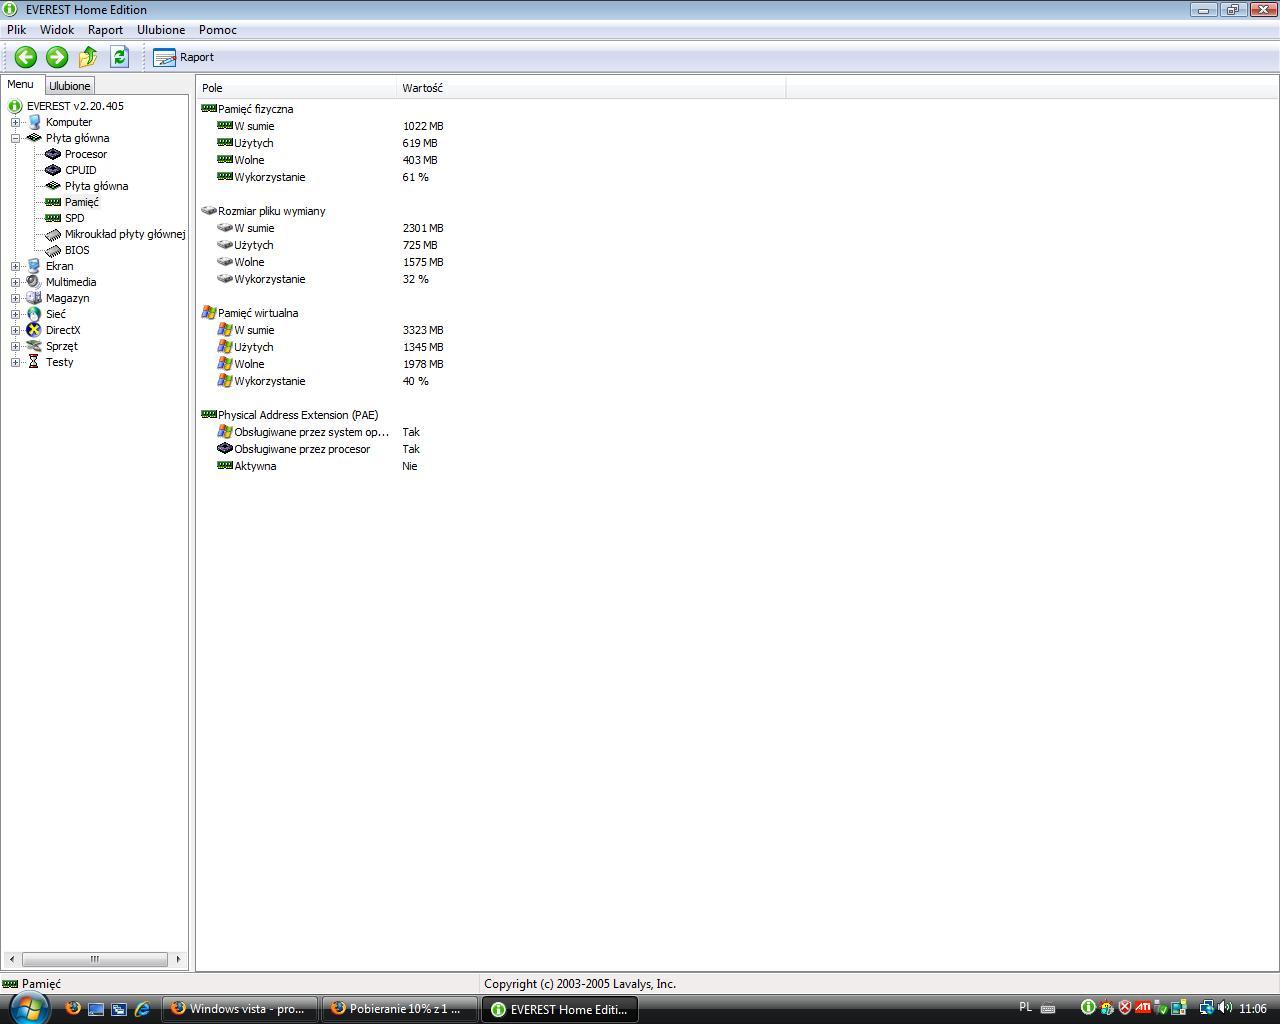This screenshot has width=1280, height=1024.
Task: Select the 3323 MB virtual memory total
Action: click(423, 330)
